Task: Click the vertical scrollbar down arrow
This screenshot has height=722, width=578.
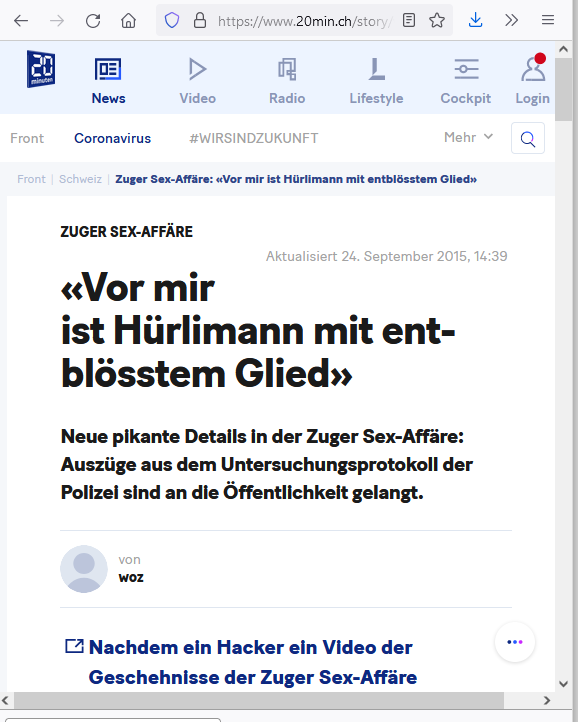Action: click(563, 684)
